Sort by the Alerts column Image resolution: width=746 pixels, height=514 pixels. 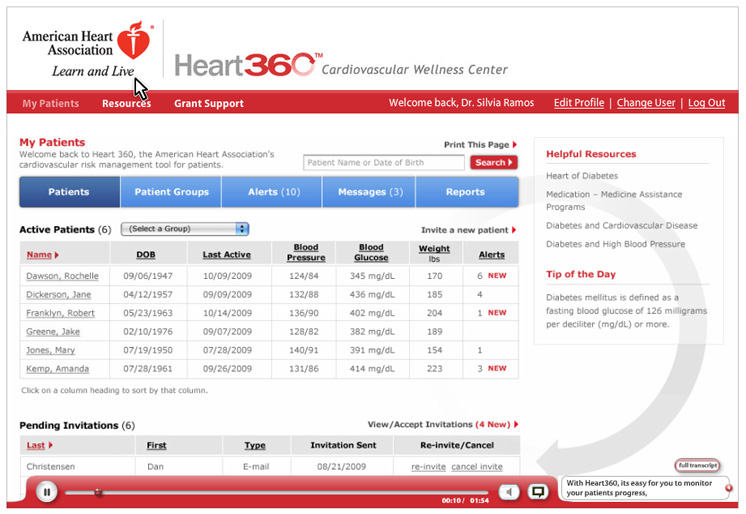coord(491,255)
